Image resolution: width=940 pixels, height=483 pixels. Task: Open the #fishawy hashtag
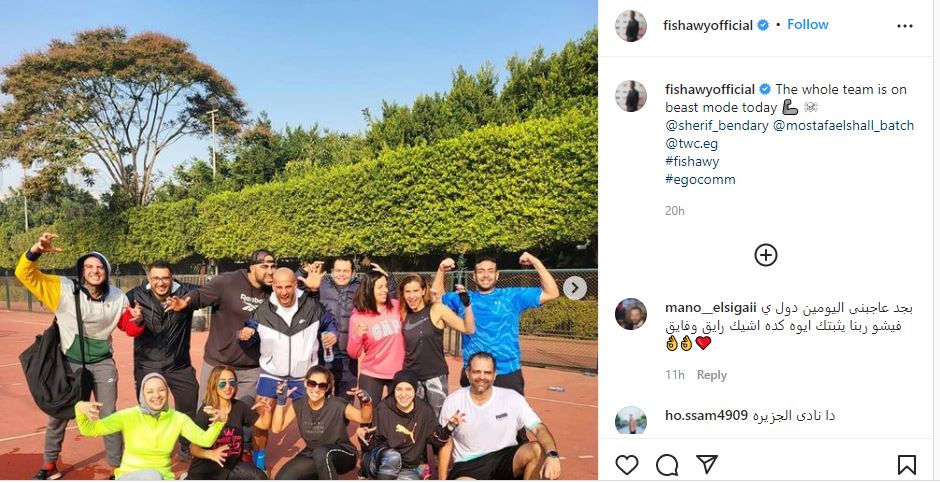pyautogui.click(x=692, y=162)
